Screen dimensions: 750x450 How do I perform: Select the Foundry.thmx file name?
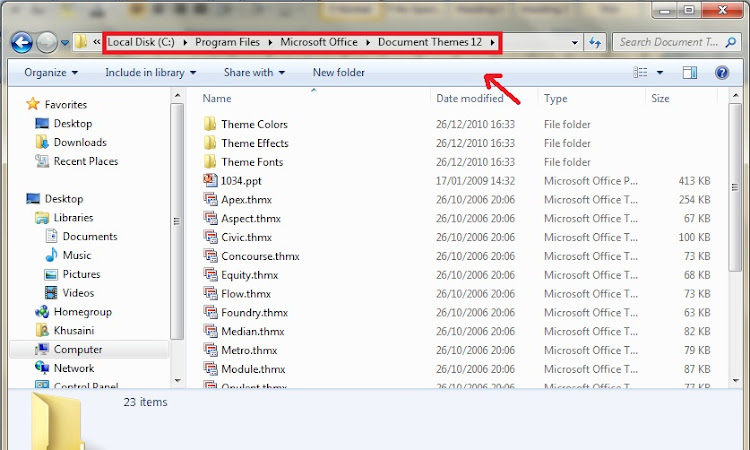click(254, 313)
